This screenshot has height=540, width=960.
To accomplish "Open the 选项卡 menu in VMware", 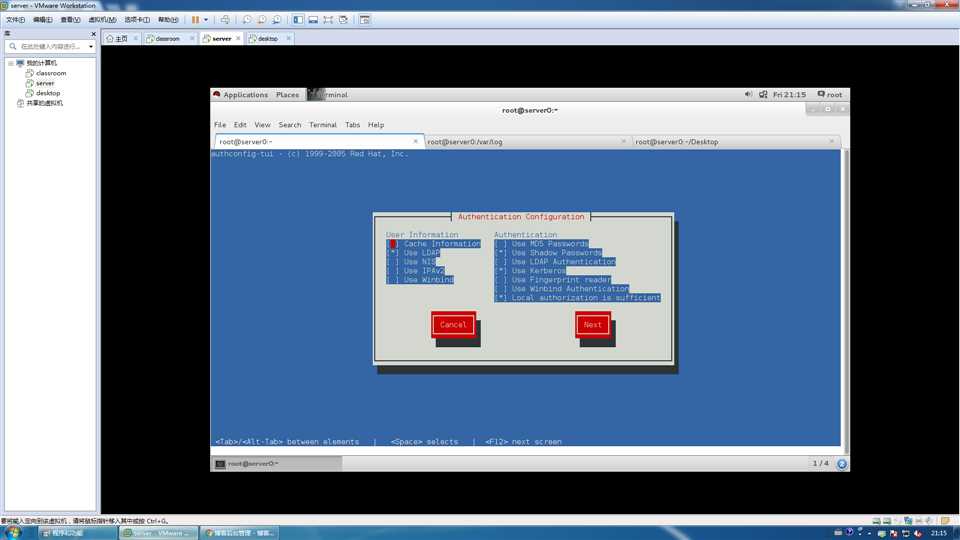I will click(137, 20).
